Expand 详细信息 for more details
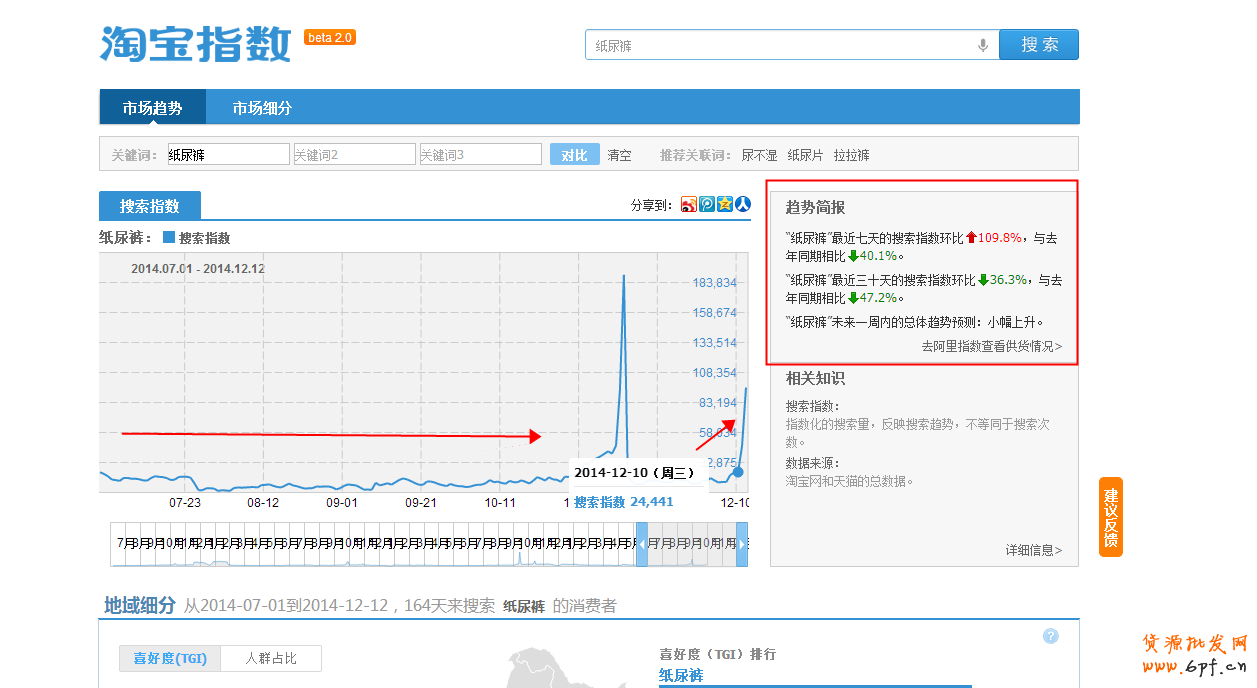Image resolution: width=1257 pixels, height=688 pixels. pyautogui.click(x=1033, y=550)
